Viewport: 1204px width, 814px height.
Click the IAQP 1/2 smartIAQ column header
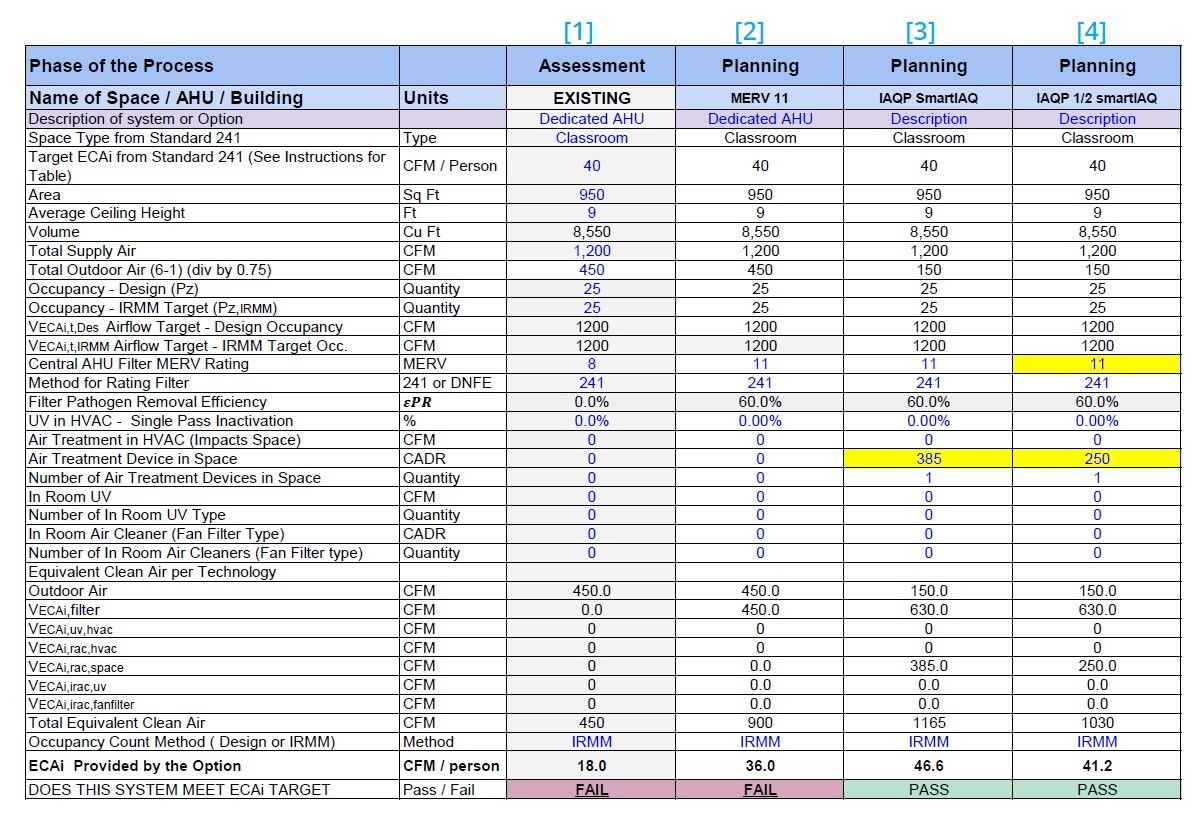[x=1097, y=98]
